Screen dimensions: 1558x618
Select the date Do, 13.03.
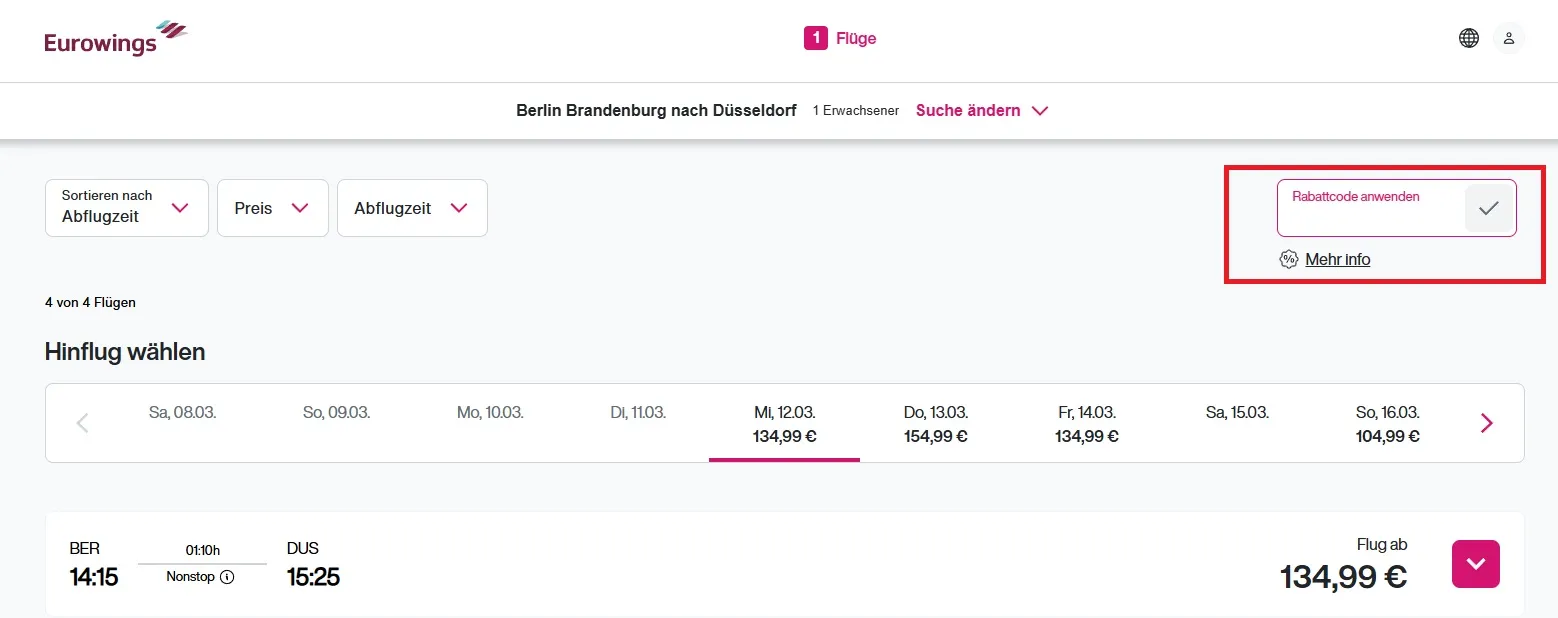934,424
